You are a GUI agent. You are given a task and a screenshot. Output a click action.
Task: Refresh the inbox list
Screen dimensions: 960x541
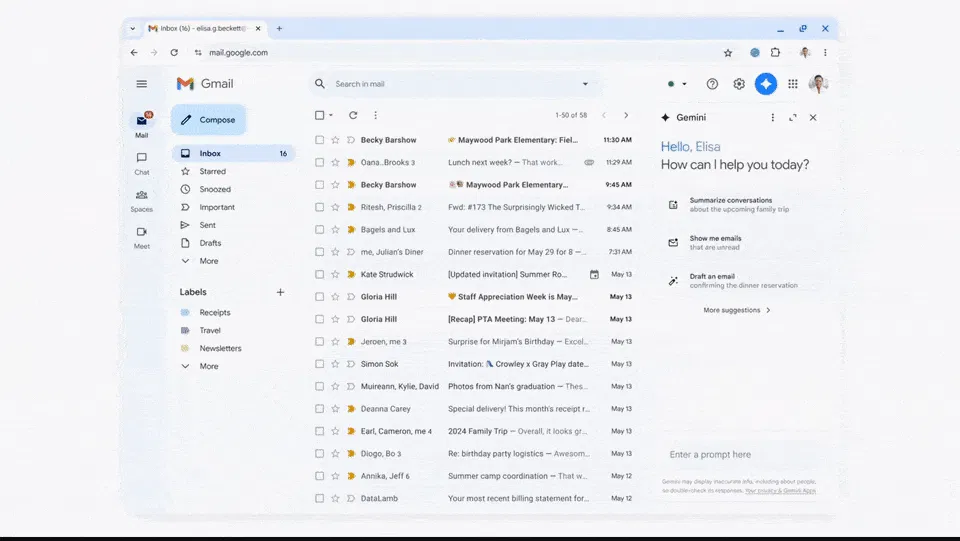353,115
